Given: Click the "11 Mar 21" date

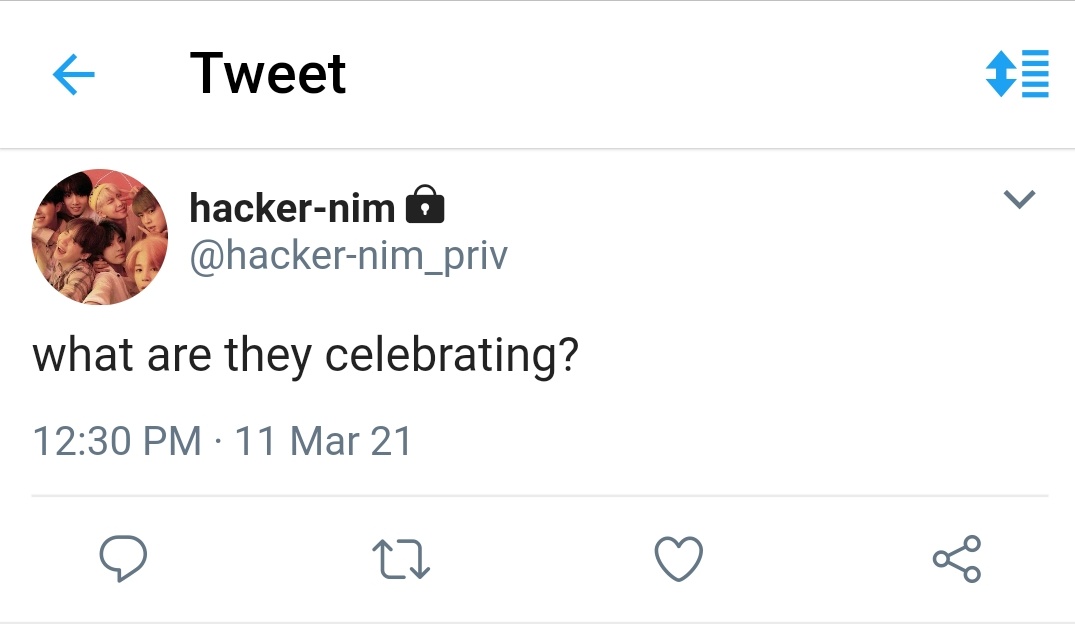Looking at the screenshot, I should pyautogui.click(x=322, y=441).
